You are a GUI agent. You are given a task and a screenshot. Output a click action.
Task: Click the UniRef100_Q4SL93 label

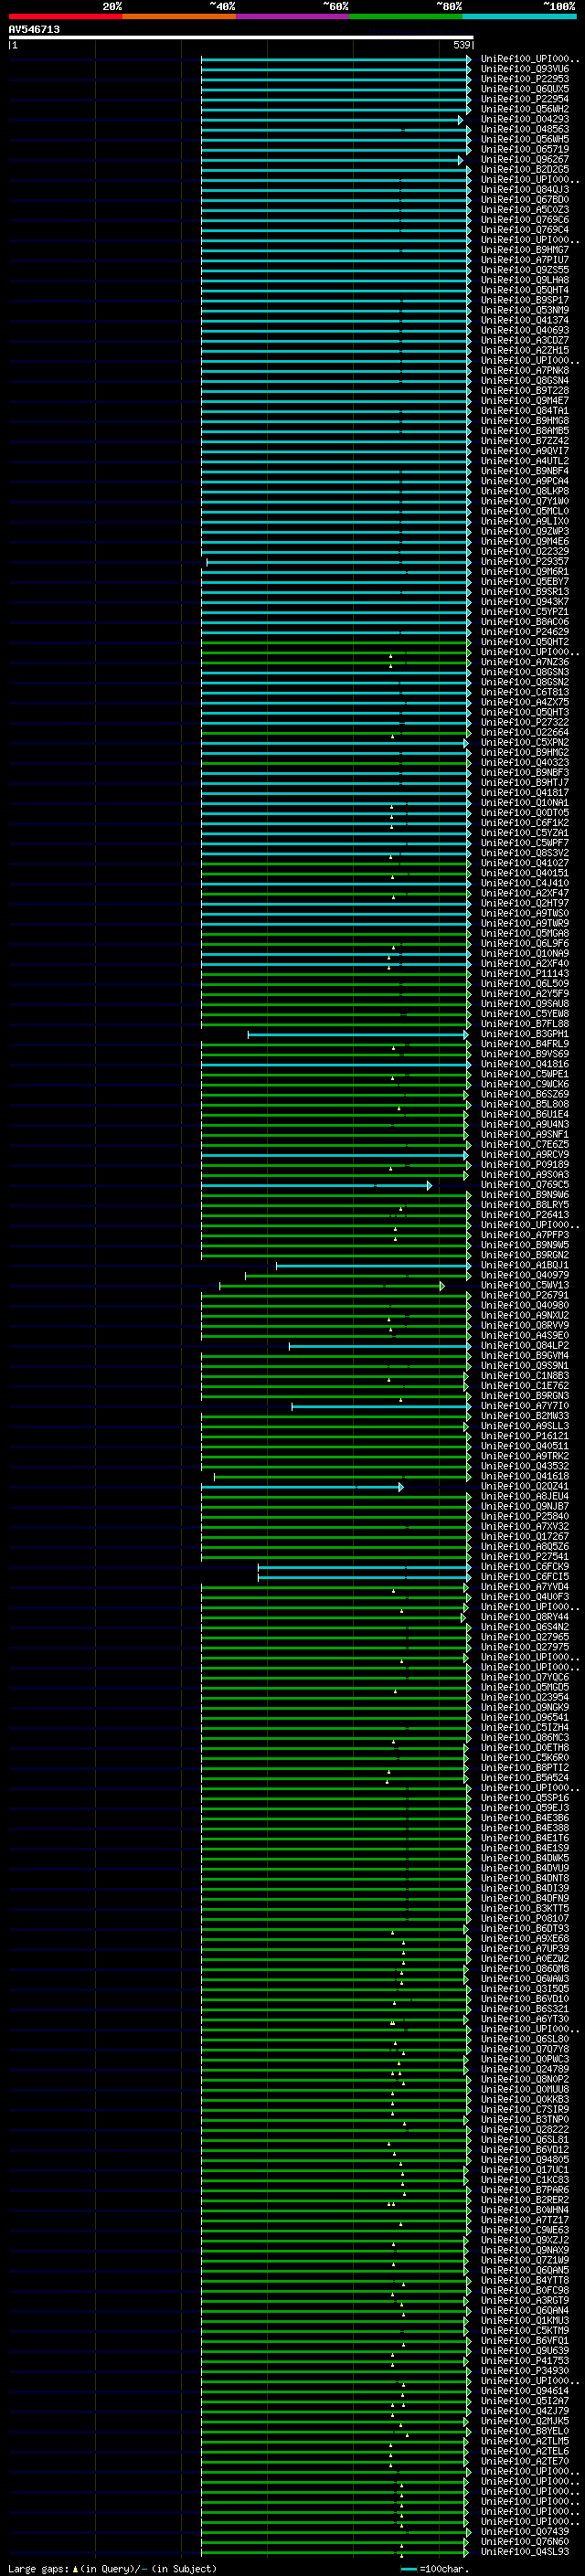coord(525,2551)
